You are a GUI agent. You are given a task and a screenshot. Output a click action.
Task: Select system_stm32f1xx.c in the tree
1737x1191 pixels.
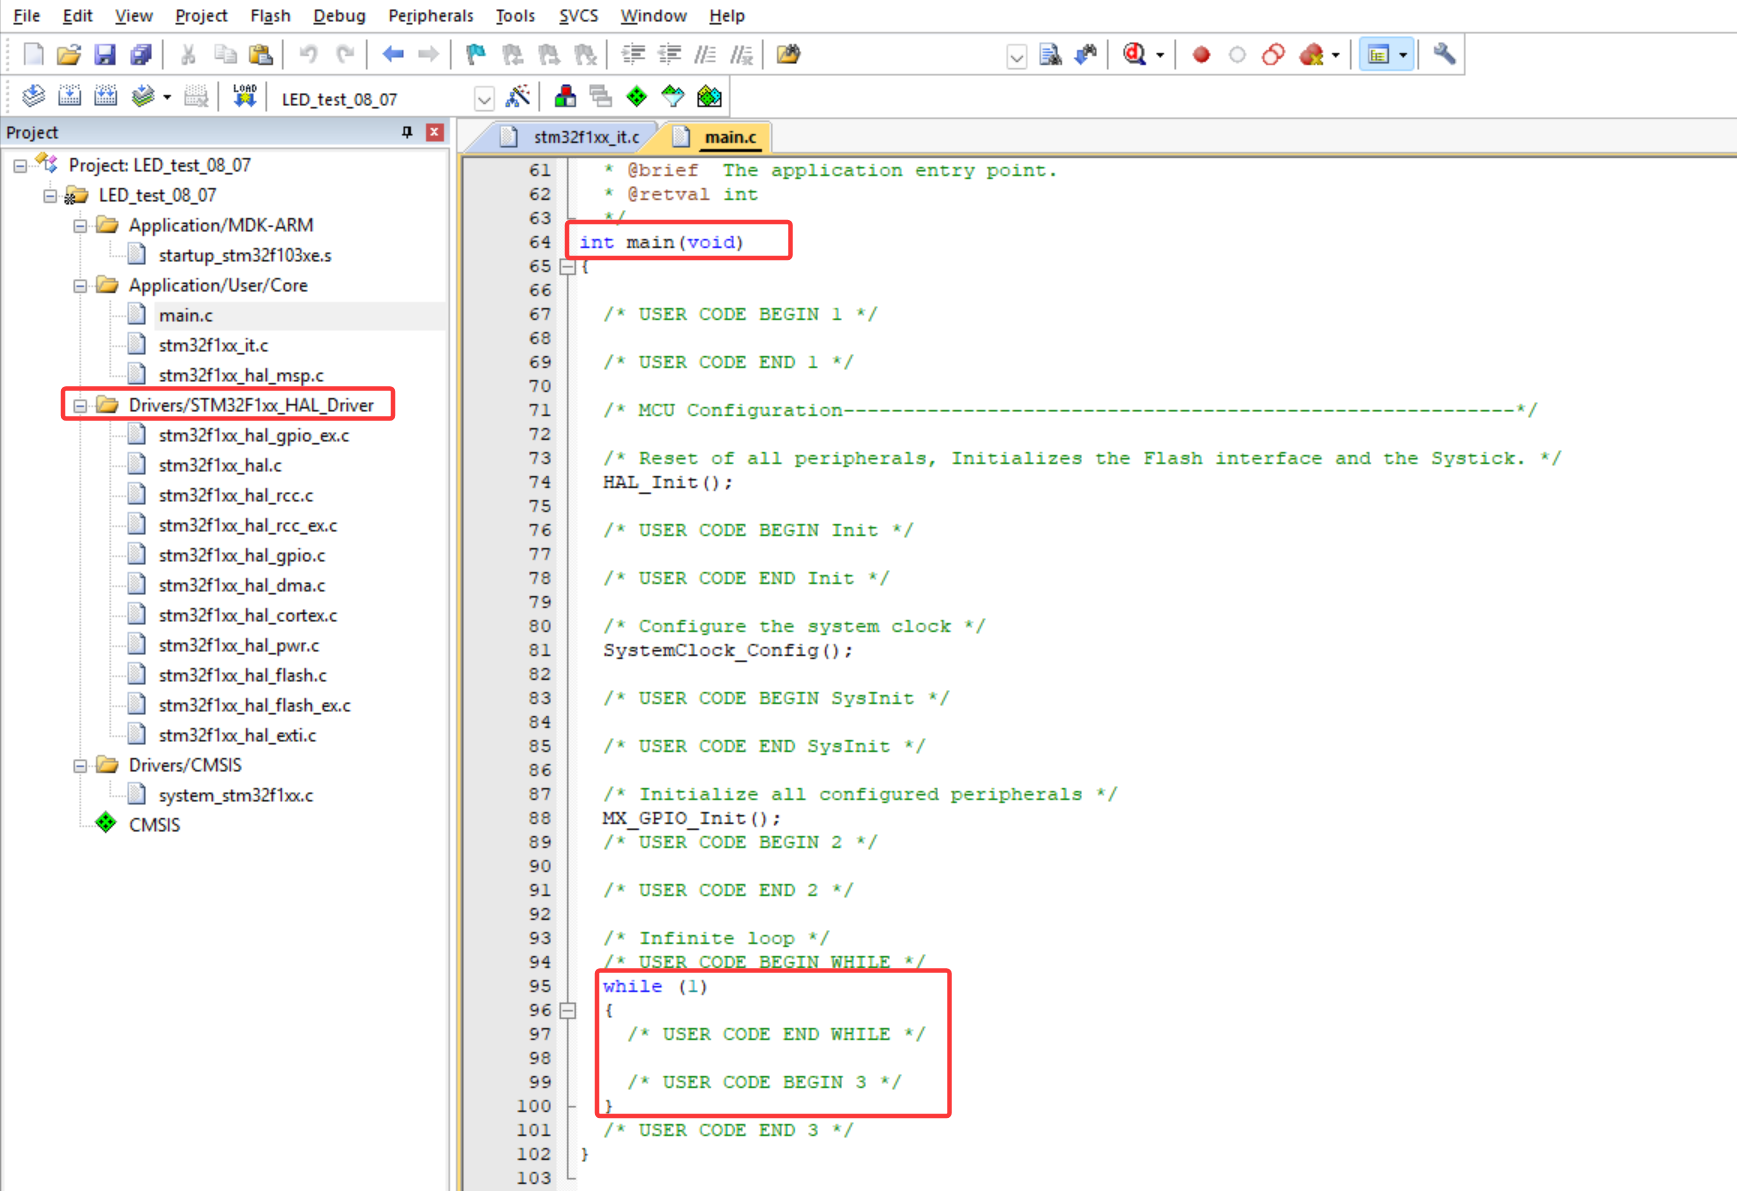pyautogui.click(x=236, y=795)
